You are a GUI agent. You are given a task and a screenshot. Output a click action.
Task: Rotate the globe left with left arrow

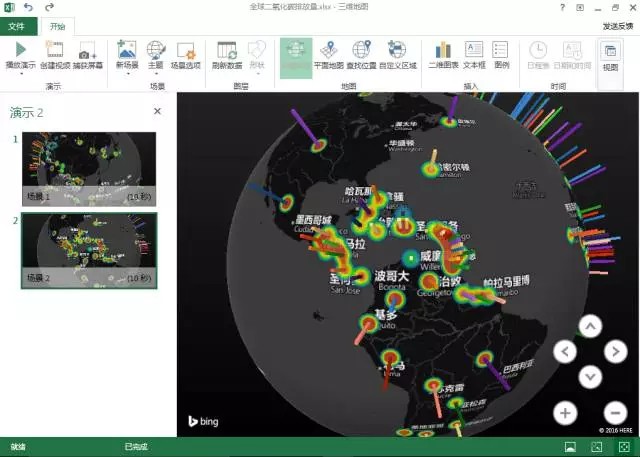[565, 351]
